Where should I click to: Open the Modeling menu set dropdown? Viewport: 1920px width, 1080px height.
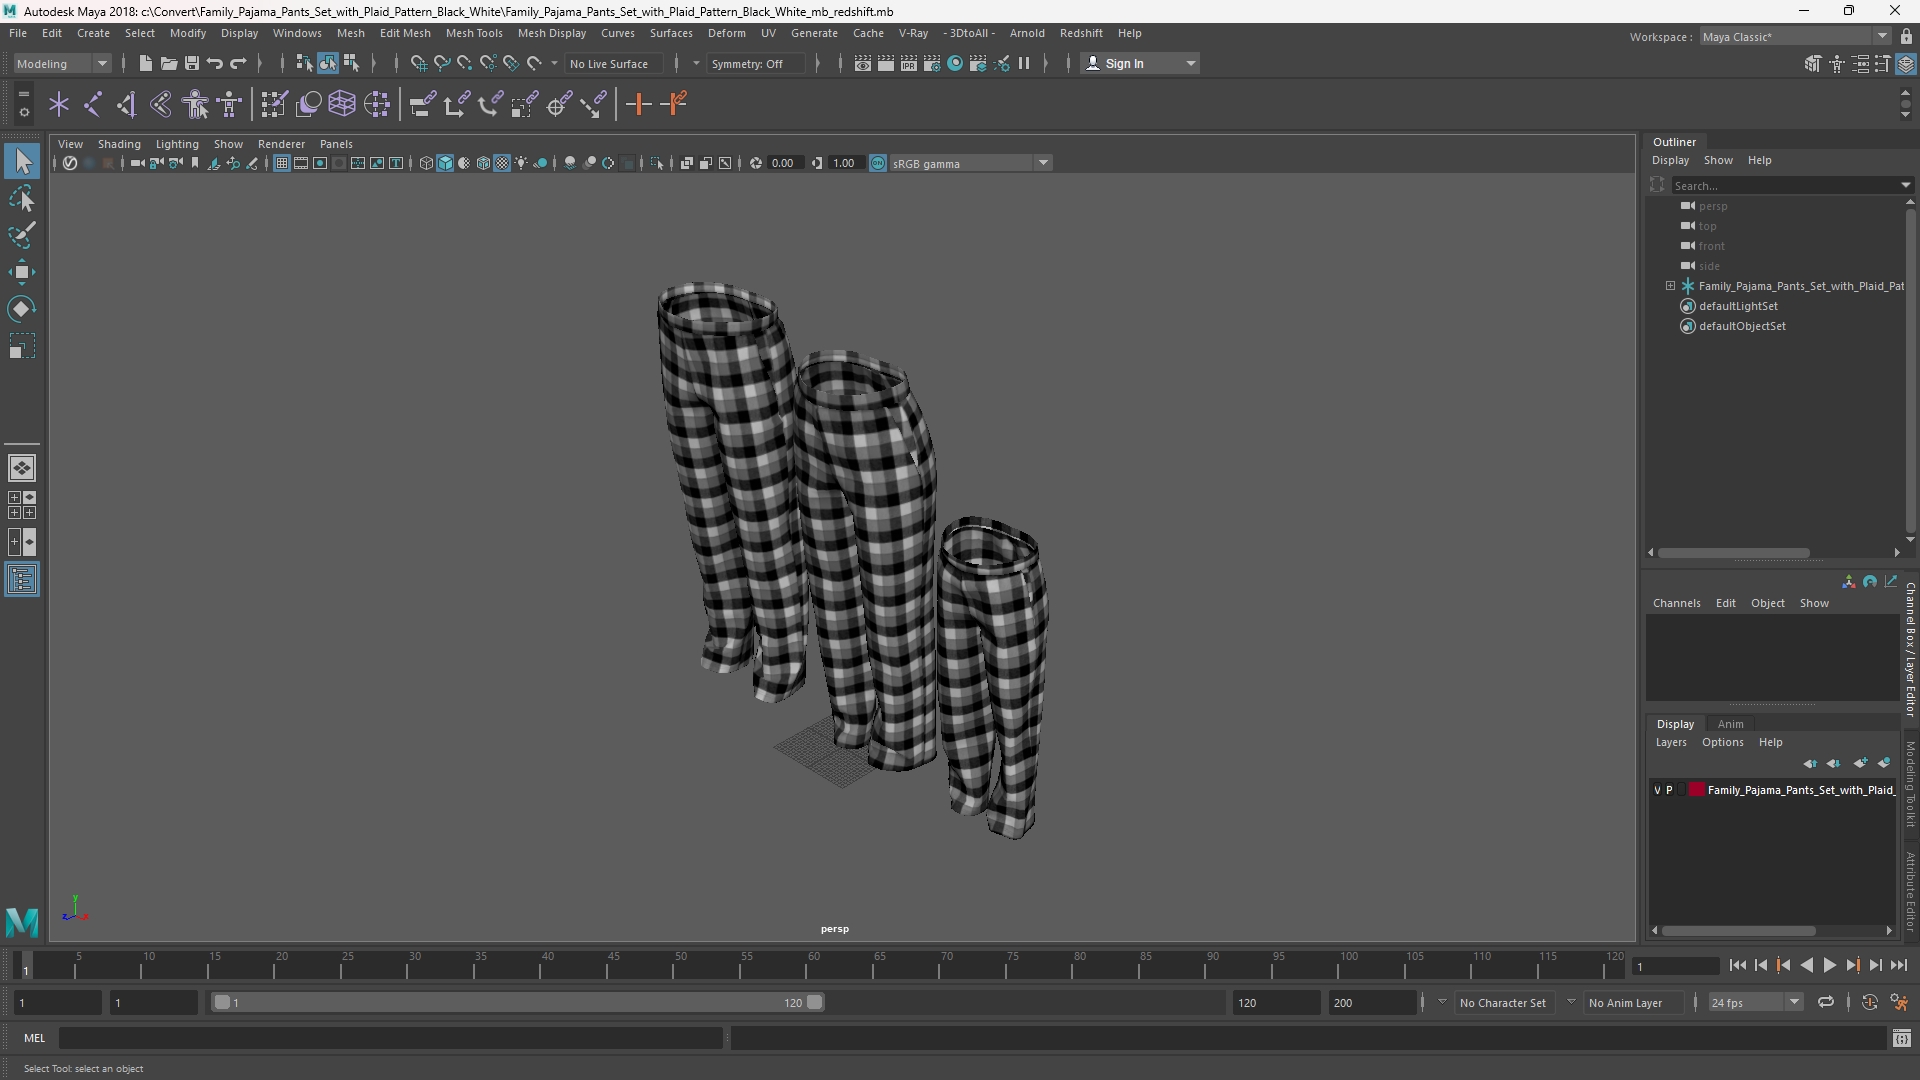click(62, 63)
